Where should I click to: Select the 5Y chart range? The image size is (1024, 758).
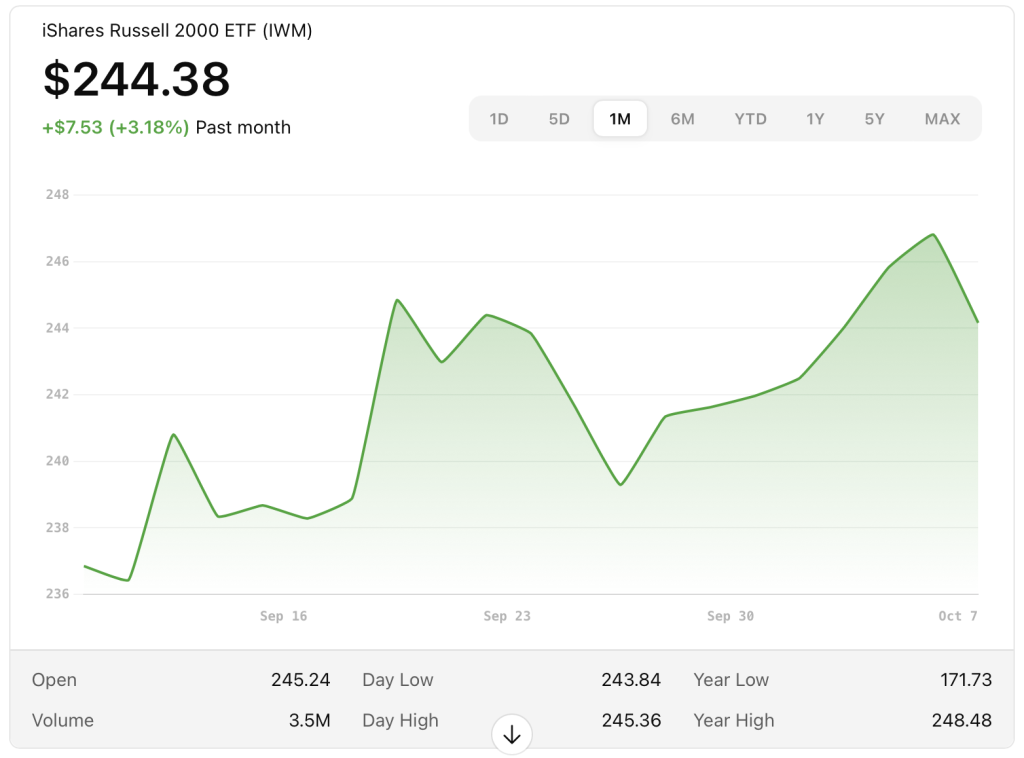(x=874, y=119)
